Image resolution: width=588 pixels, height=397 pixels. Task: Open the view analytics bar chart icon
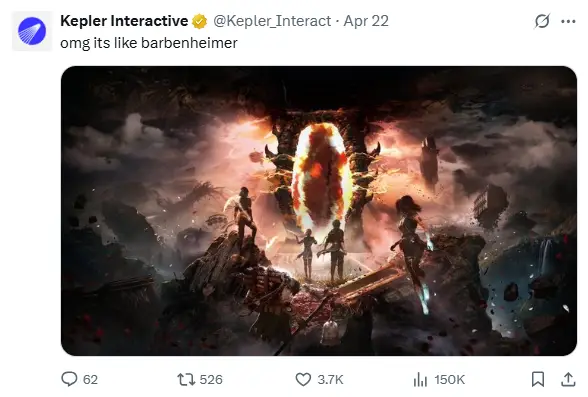coord(420,379)
